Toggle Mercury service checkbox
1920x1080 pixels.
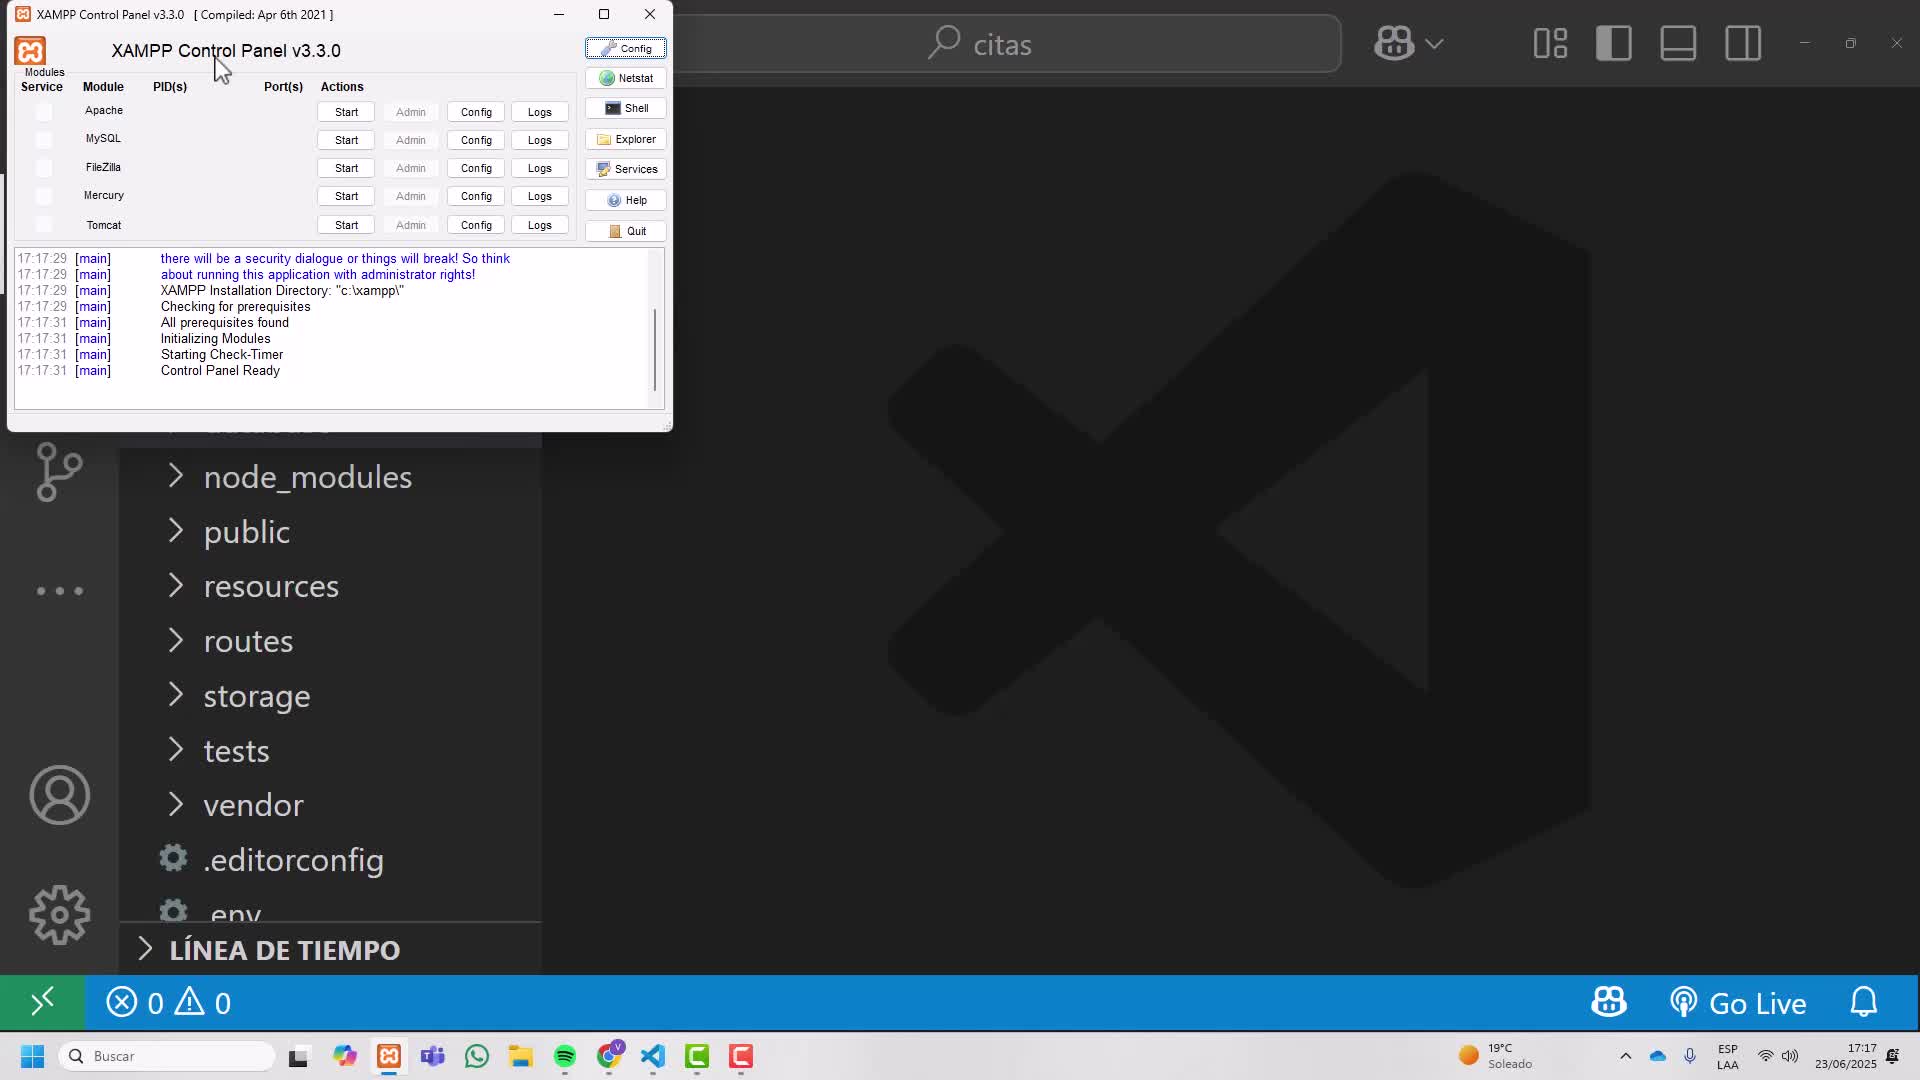click(x=43, y=196)
